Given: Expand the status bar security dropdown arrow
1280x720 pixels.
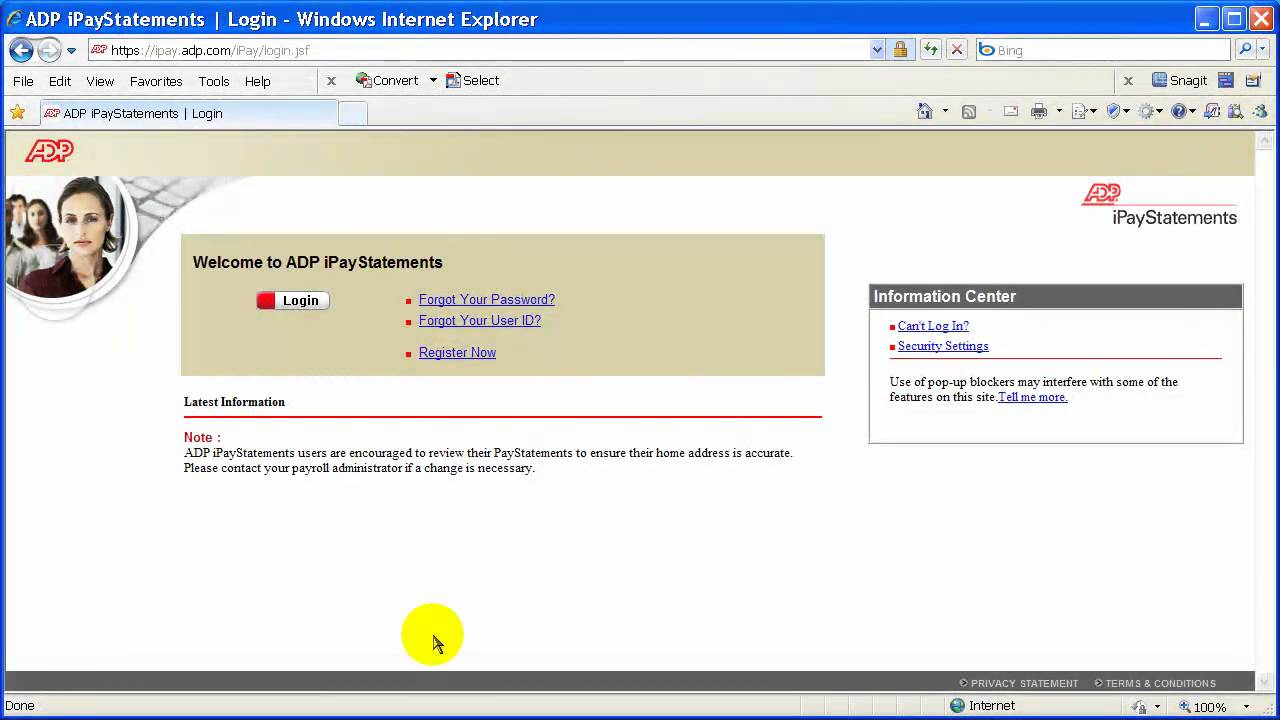Looking at the screenshot, I should [x=1157, y=707].
